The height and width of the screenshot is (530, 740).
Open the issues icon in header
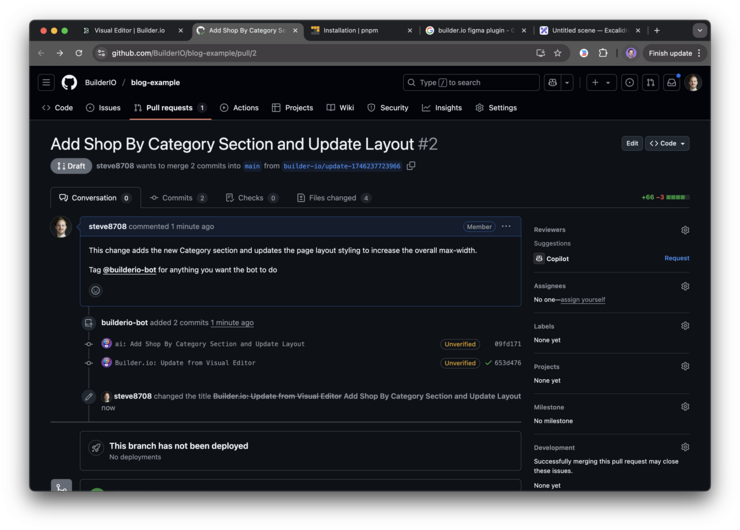[x=629, y=83]
